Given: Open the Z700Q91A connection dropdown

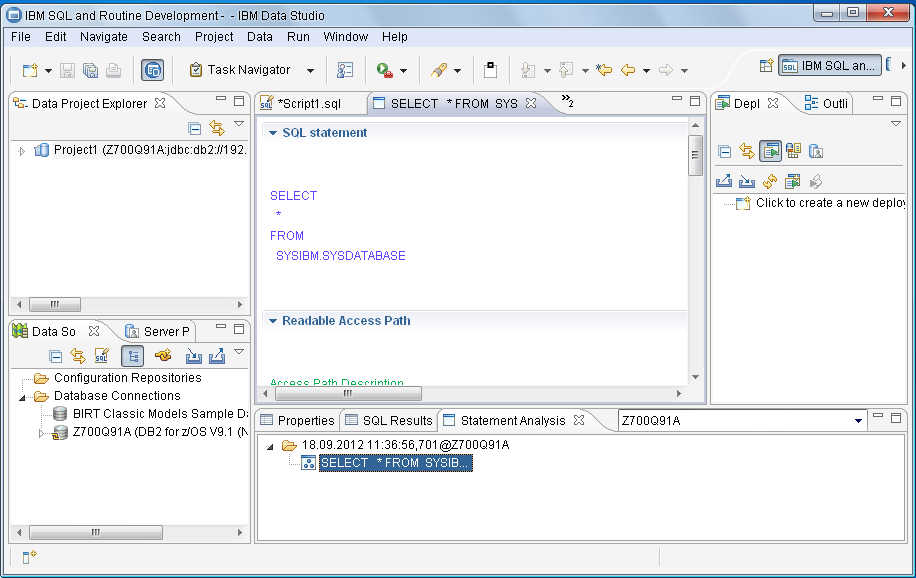Looking at the screenshot, I should pyautogui.click(x=858, y=421).
